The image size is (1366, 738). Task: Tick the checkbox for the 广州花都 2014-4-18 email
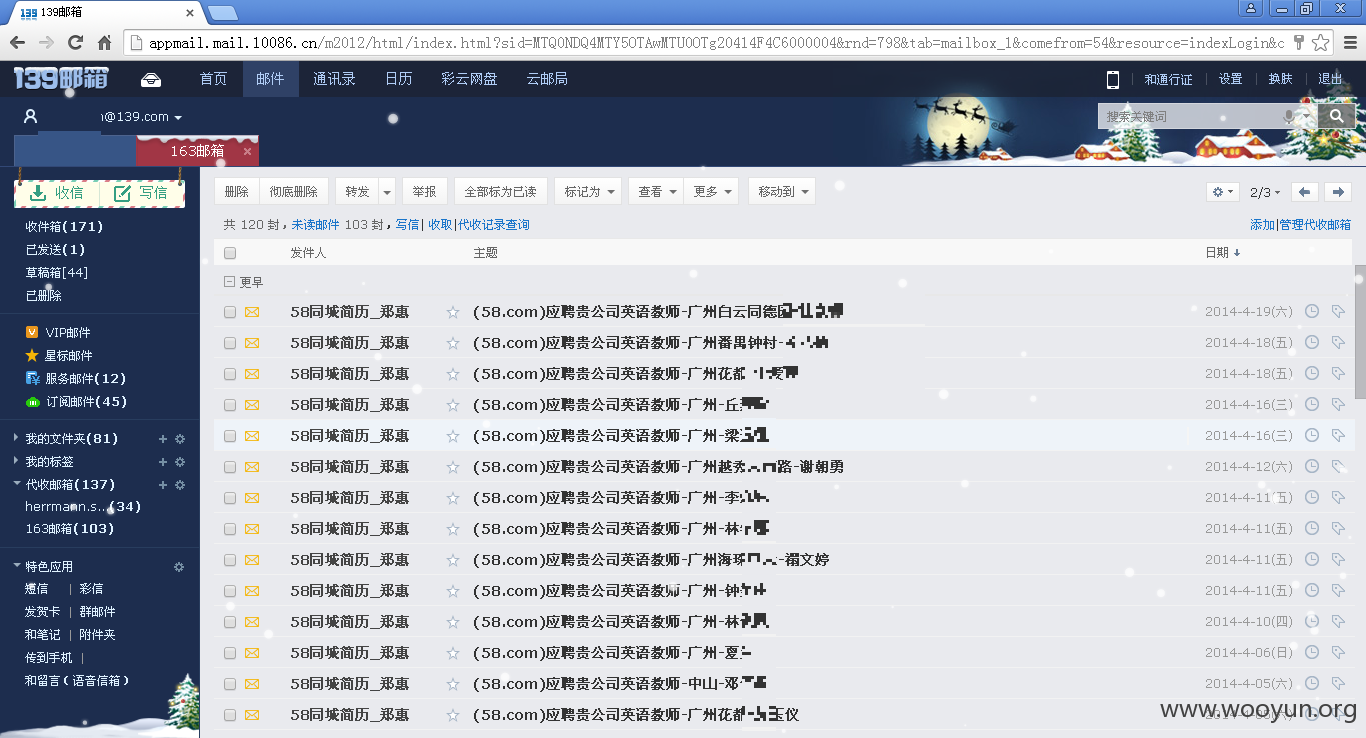pos(230,374)
